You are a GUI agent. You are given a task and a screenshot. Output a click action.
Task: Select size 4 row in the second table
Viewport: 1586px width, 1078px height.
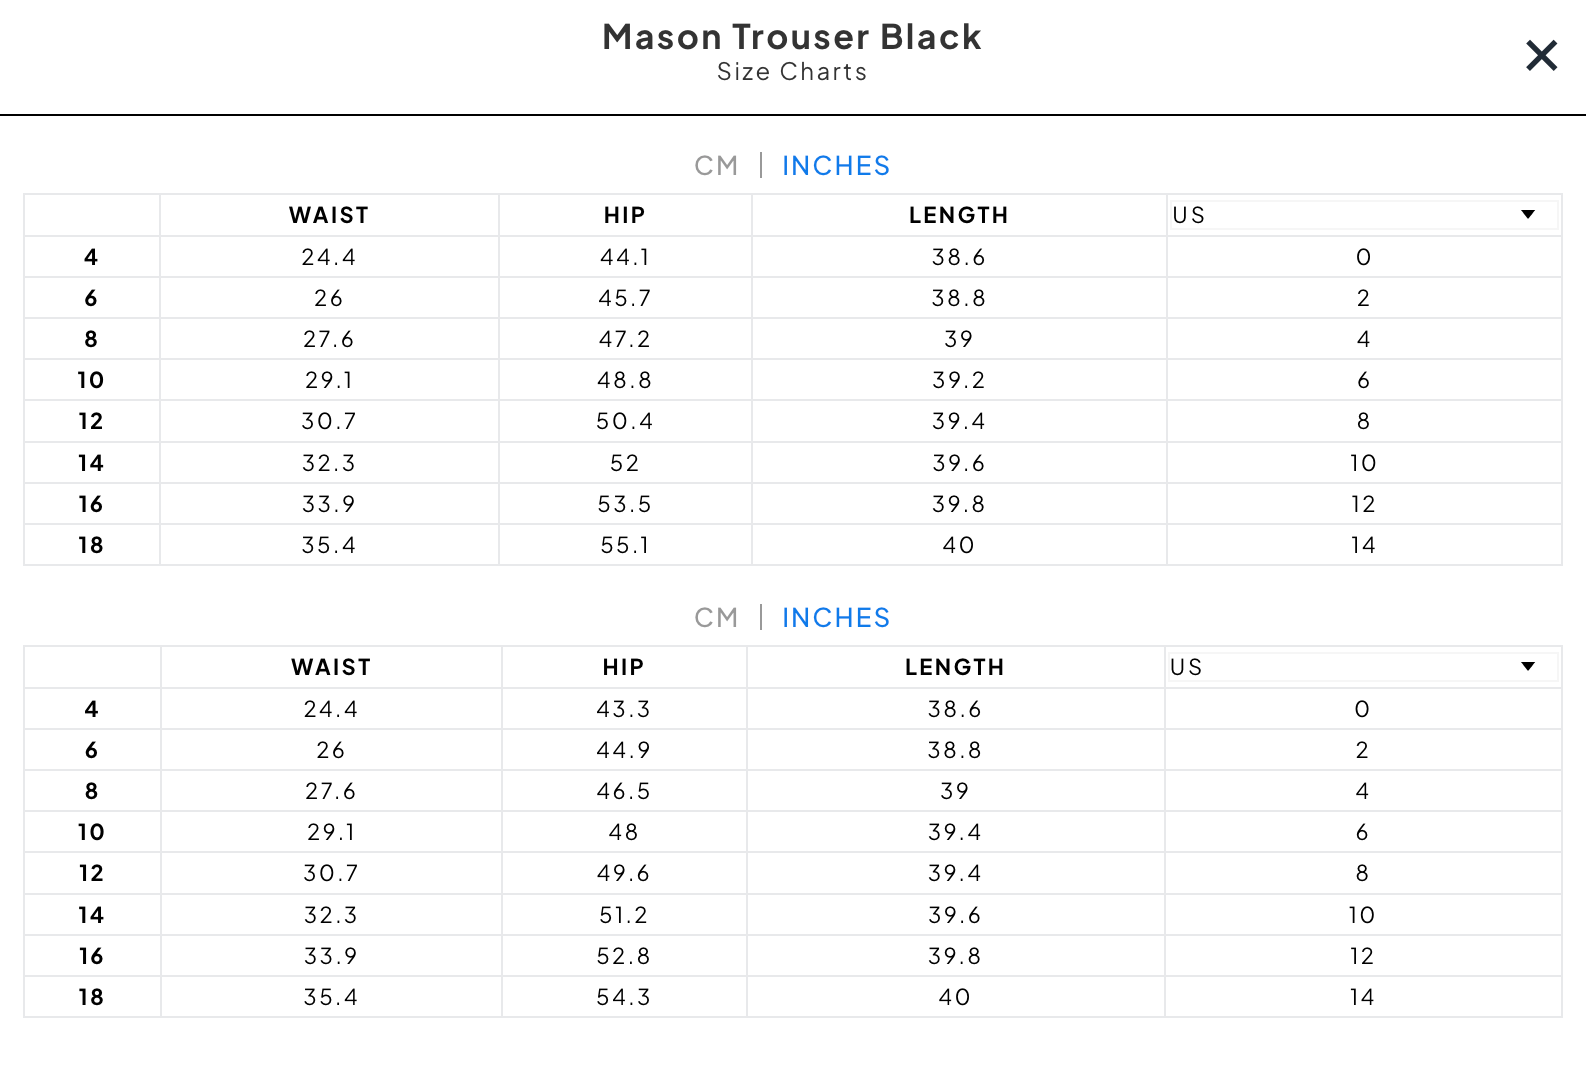point(793,709)
